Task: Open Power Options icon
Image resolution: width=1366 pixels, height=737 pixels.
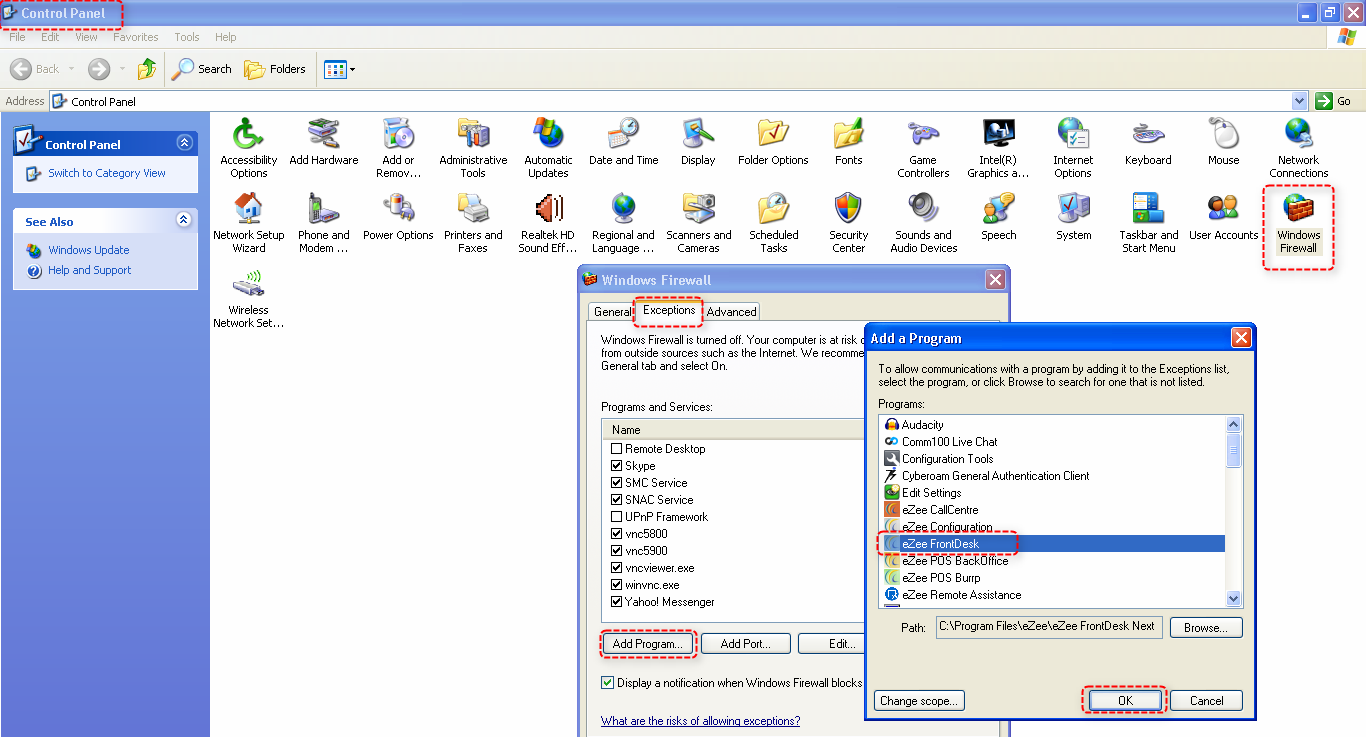Action: pos(398,209)
